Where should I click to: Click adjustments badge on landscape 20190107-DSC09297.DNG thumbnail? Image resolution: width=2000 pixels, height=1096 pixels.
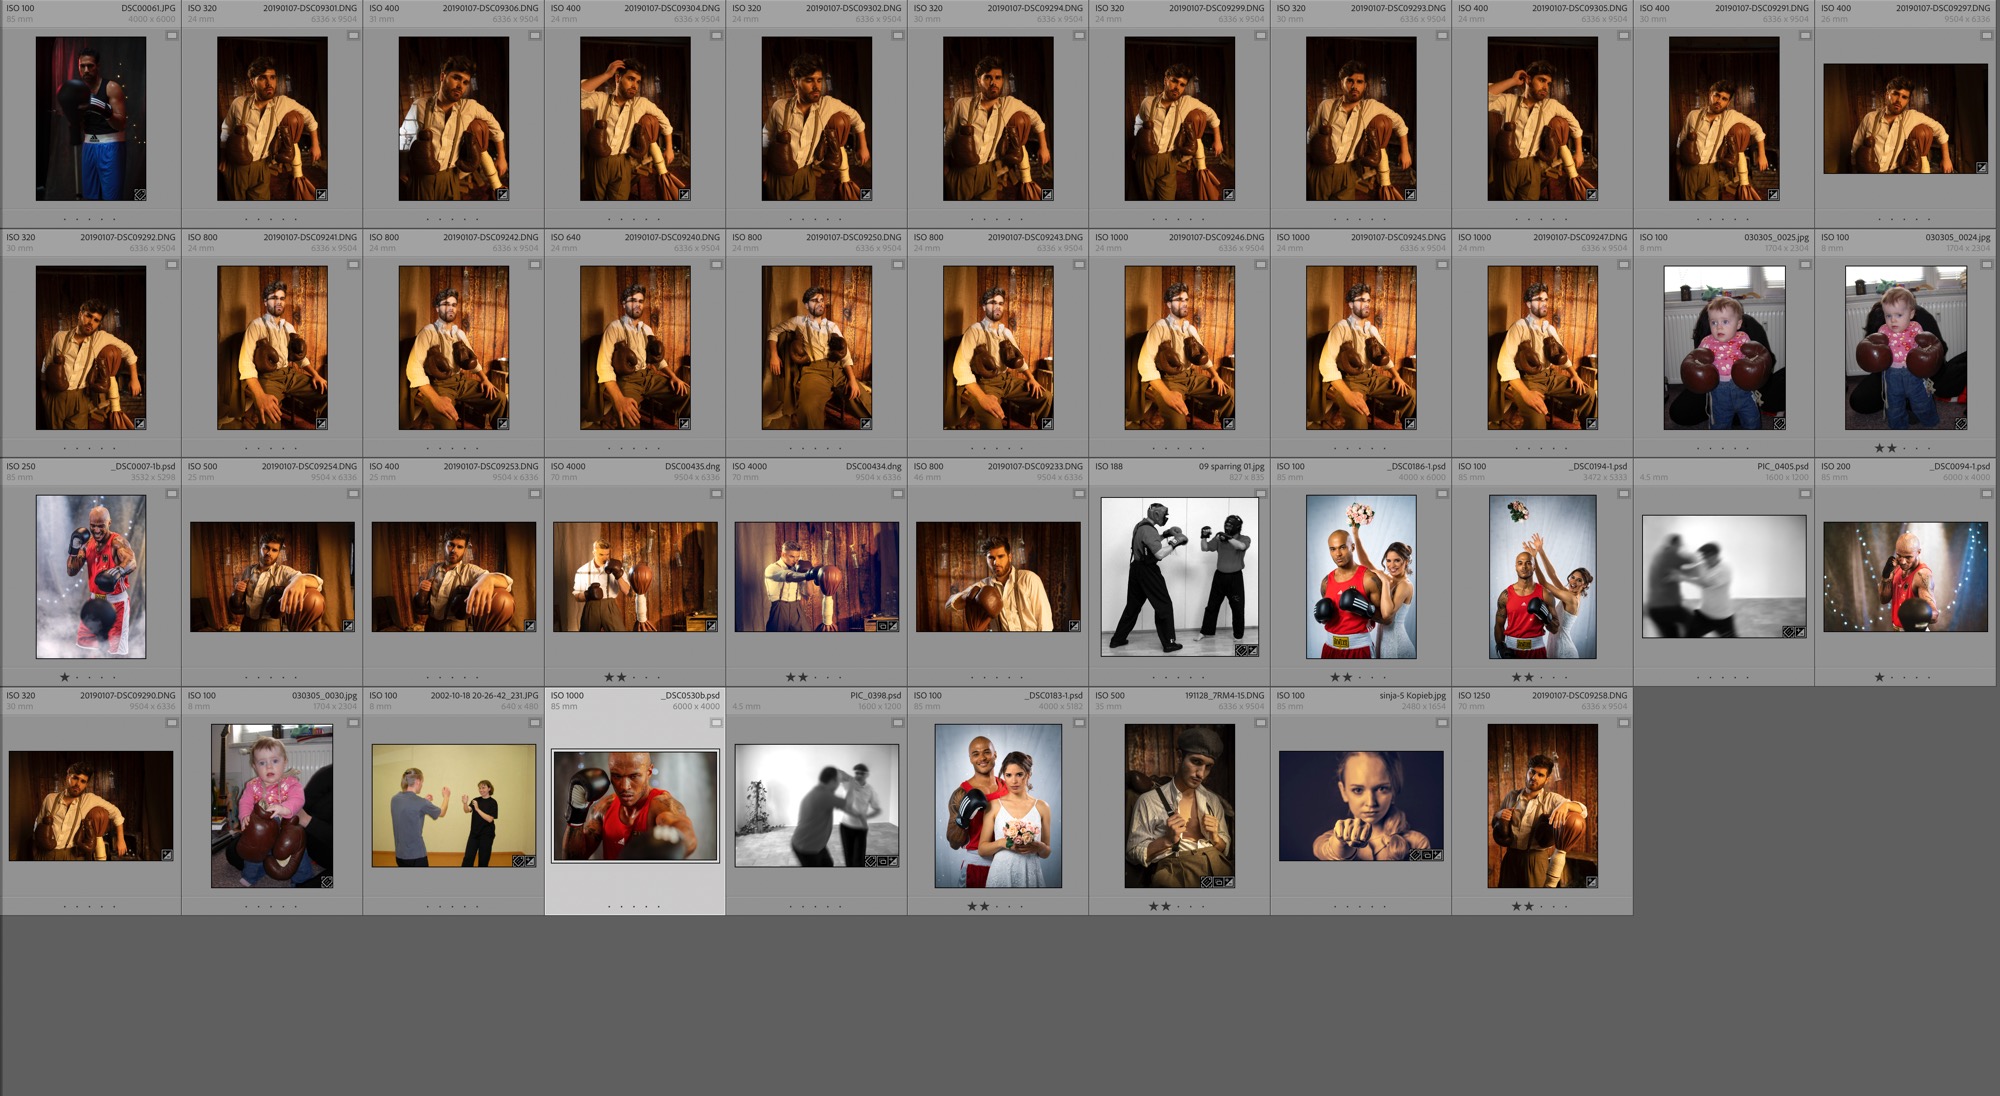point(1981,167)
